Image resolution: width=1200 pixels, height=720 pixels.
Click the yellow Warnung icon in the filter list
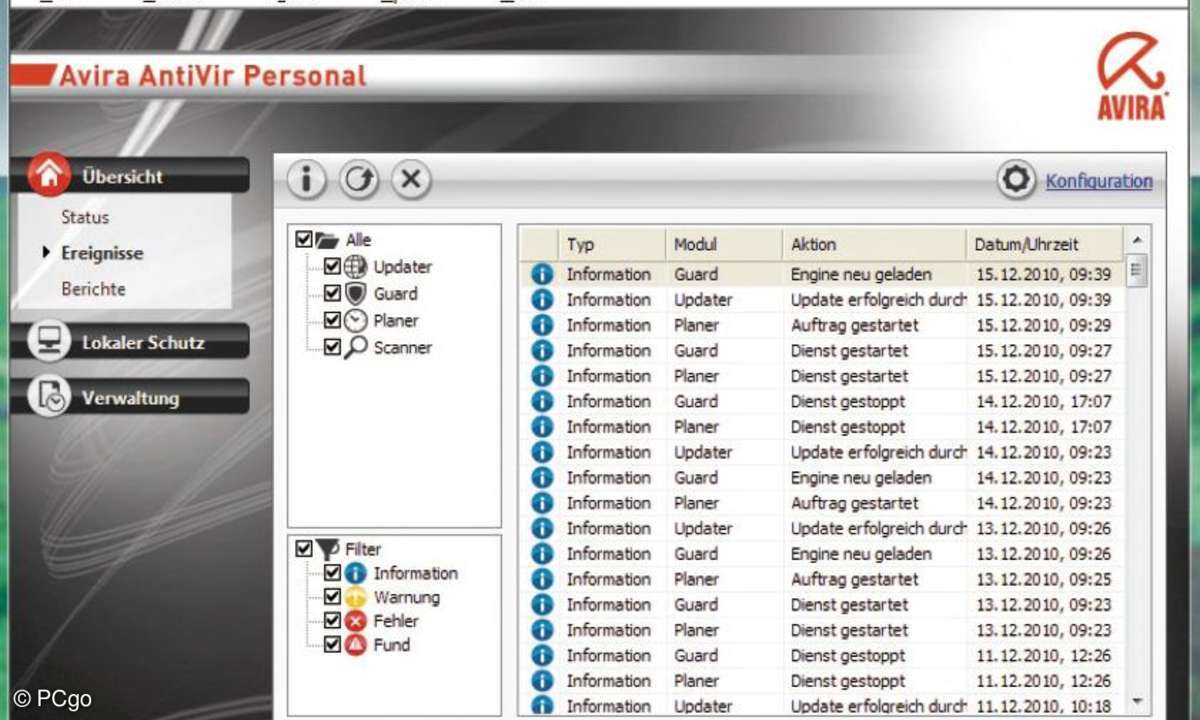[355, 597]
